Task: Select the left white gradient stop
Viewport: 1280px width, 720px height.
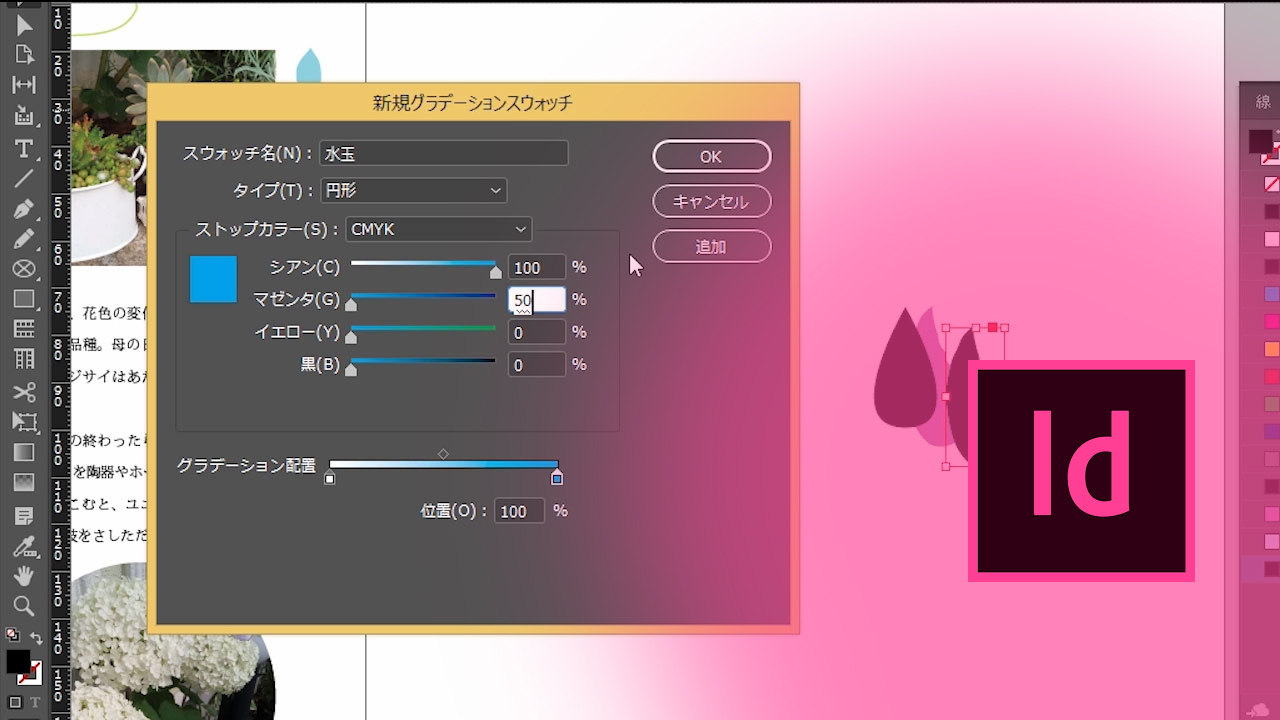Action: [x=330, y=479]
